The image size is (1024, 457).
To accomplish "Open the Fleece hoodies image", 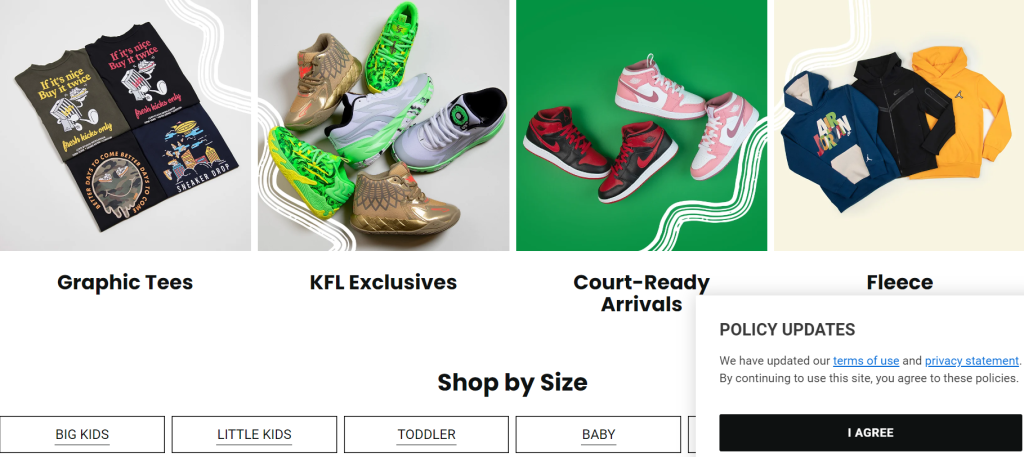I will (899, 125).
